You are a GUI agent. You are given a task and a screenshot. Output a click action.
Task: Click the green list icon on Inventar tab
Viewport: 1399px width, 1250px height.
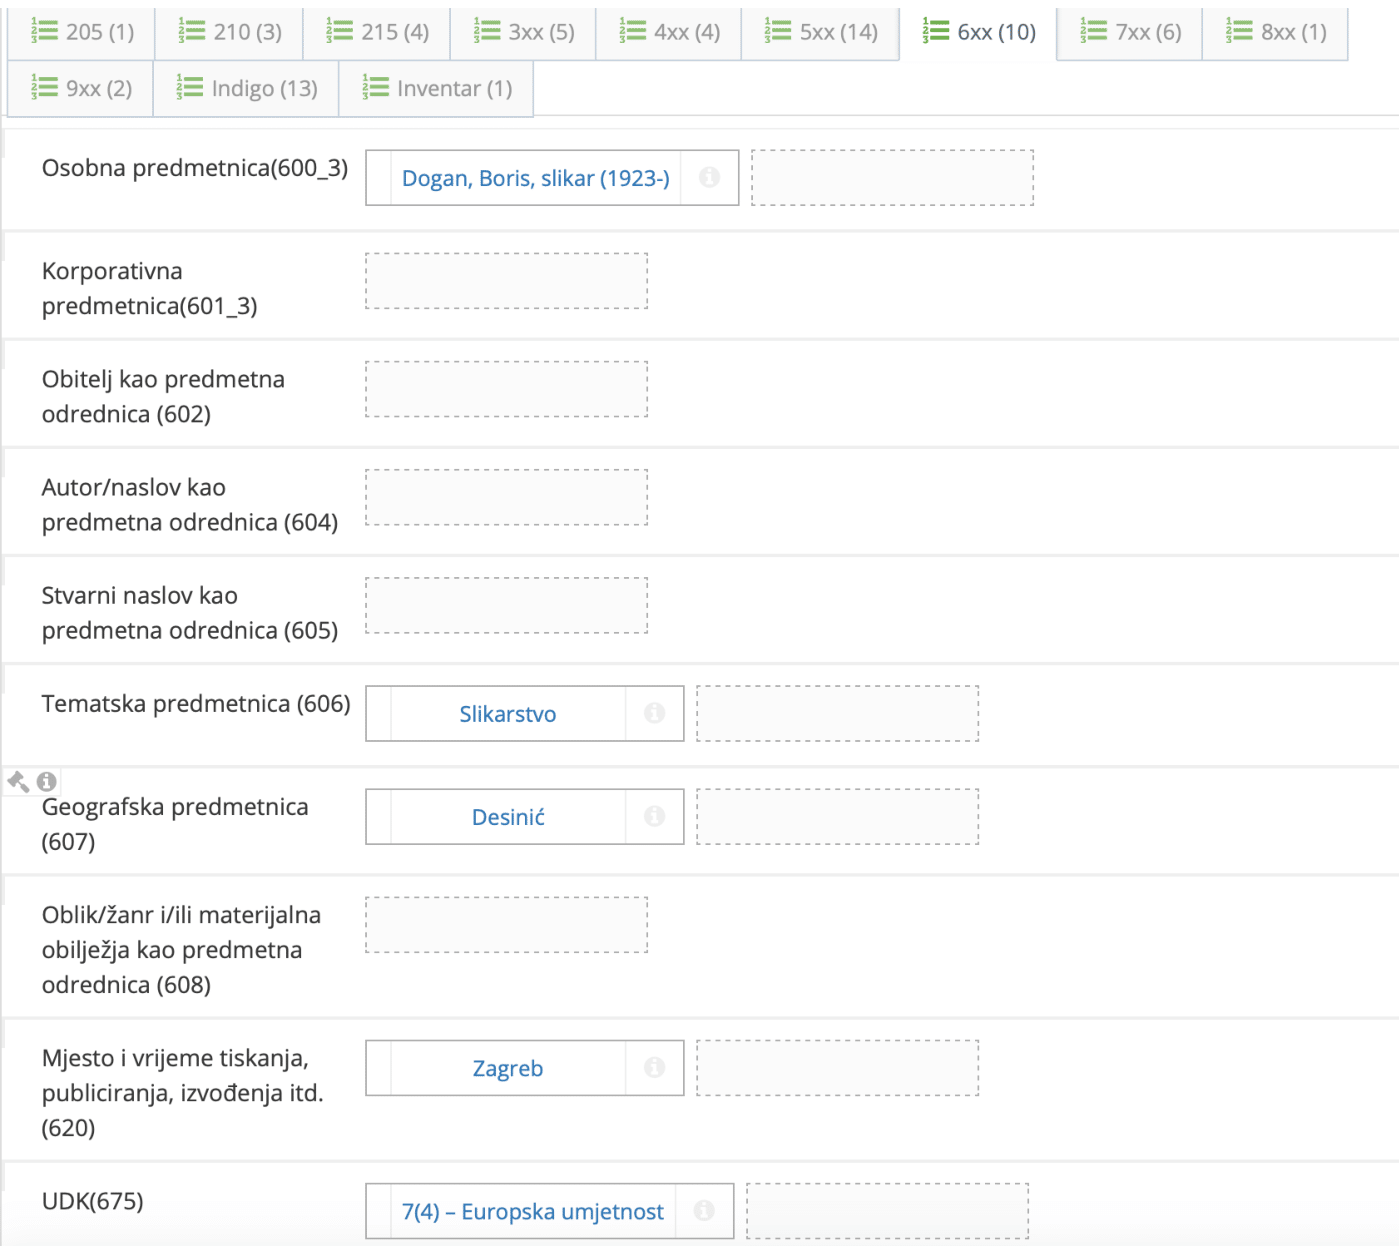[374, 88]
